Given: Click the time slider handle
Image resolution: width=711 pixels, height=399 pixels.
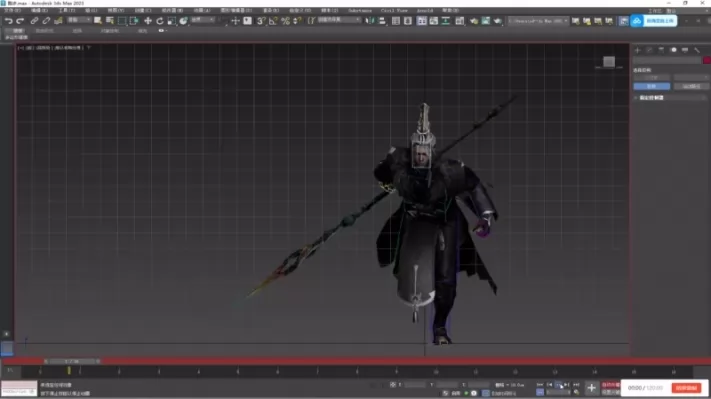Looking at the screenshot, I should click(x=72, y=361).
